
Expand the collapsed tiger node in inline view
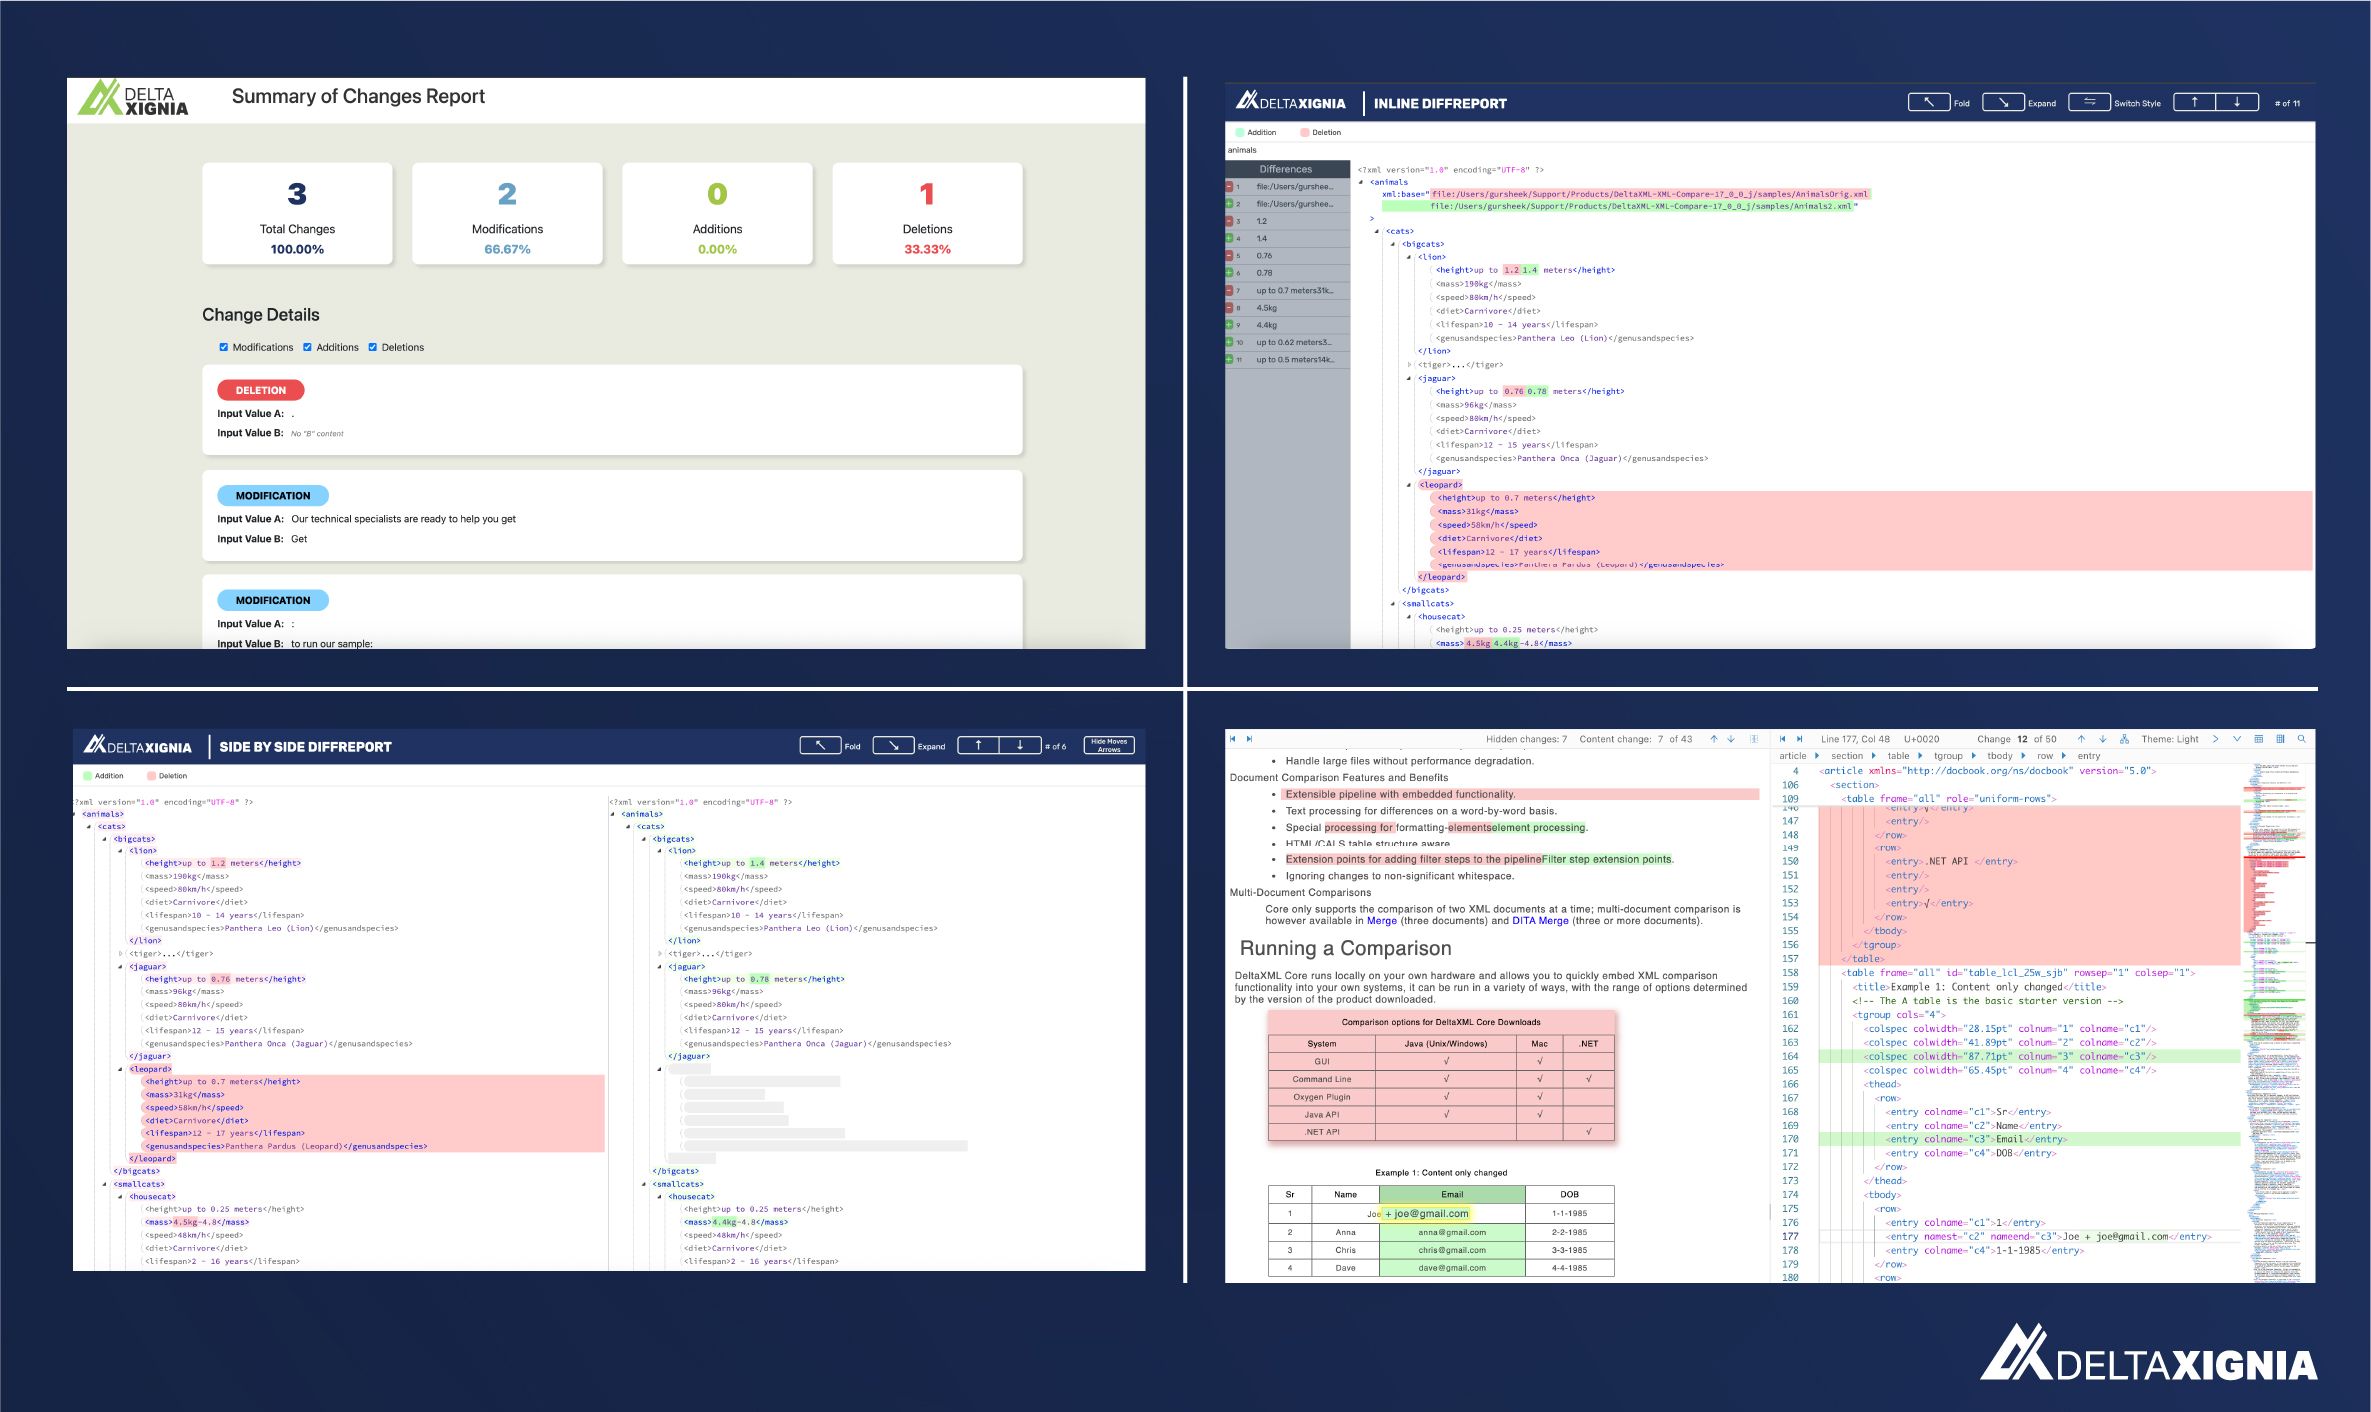click(x=1409, y=365)
